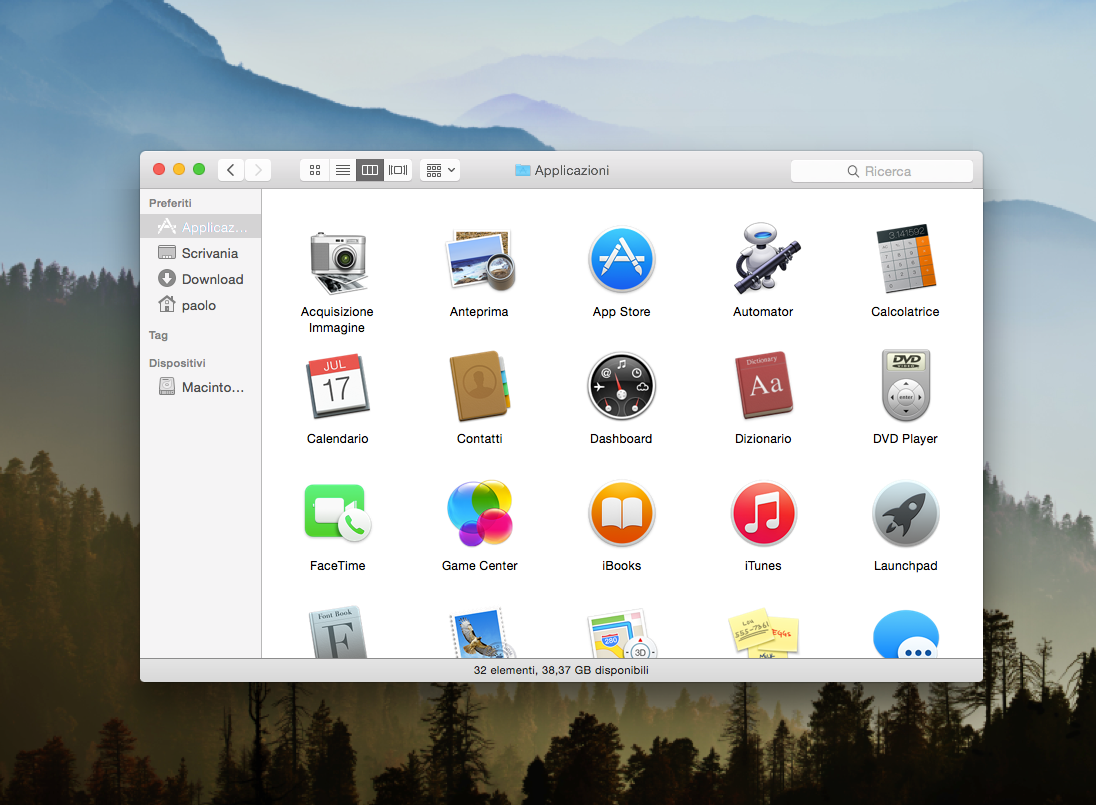Click the Preferiti sidebar section header
The image size is (1096, 805).
click(170, 203)
